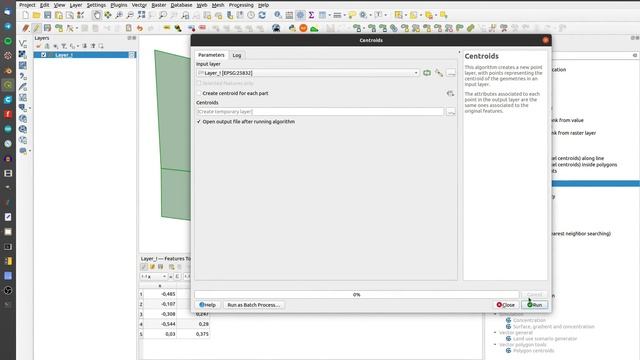Open the Vector menu
The image size is (640, 360).
coord(139,5)
